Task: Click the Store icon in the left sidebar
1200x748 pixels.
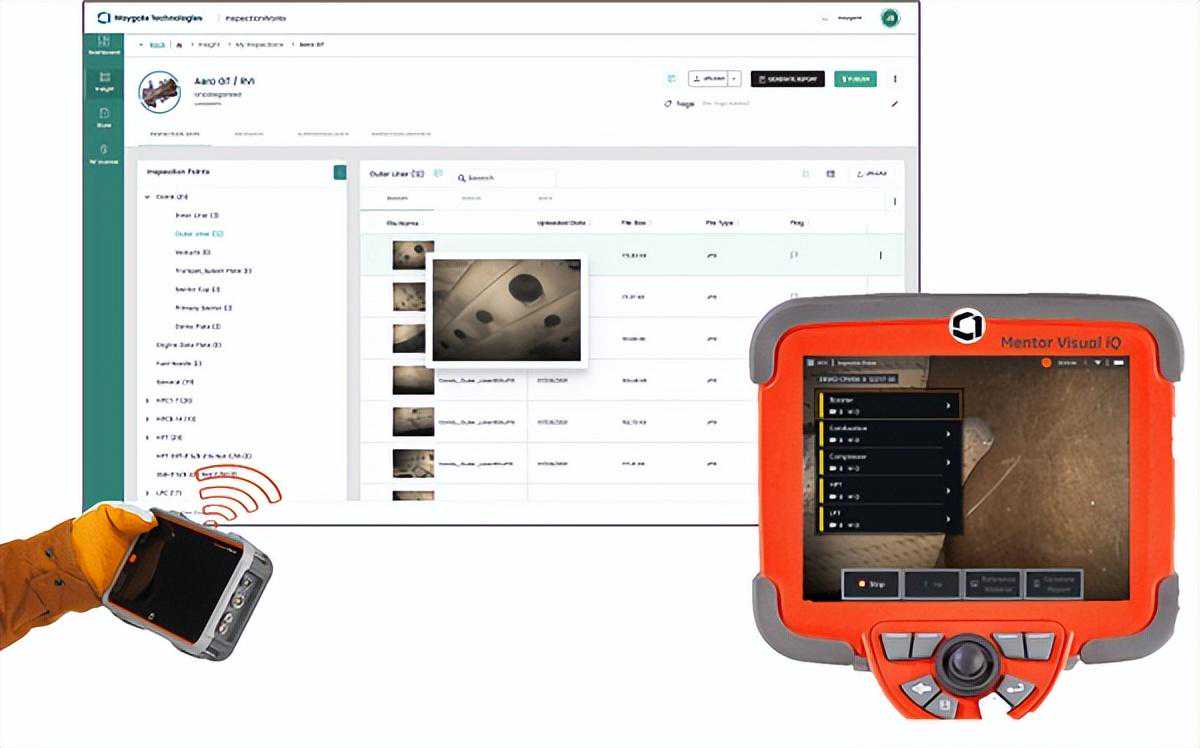Action: [x=104, y=117]
